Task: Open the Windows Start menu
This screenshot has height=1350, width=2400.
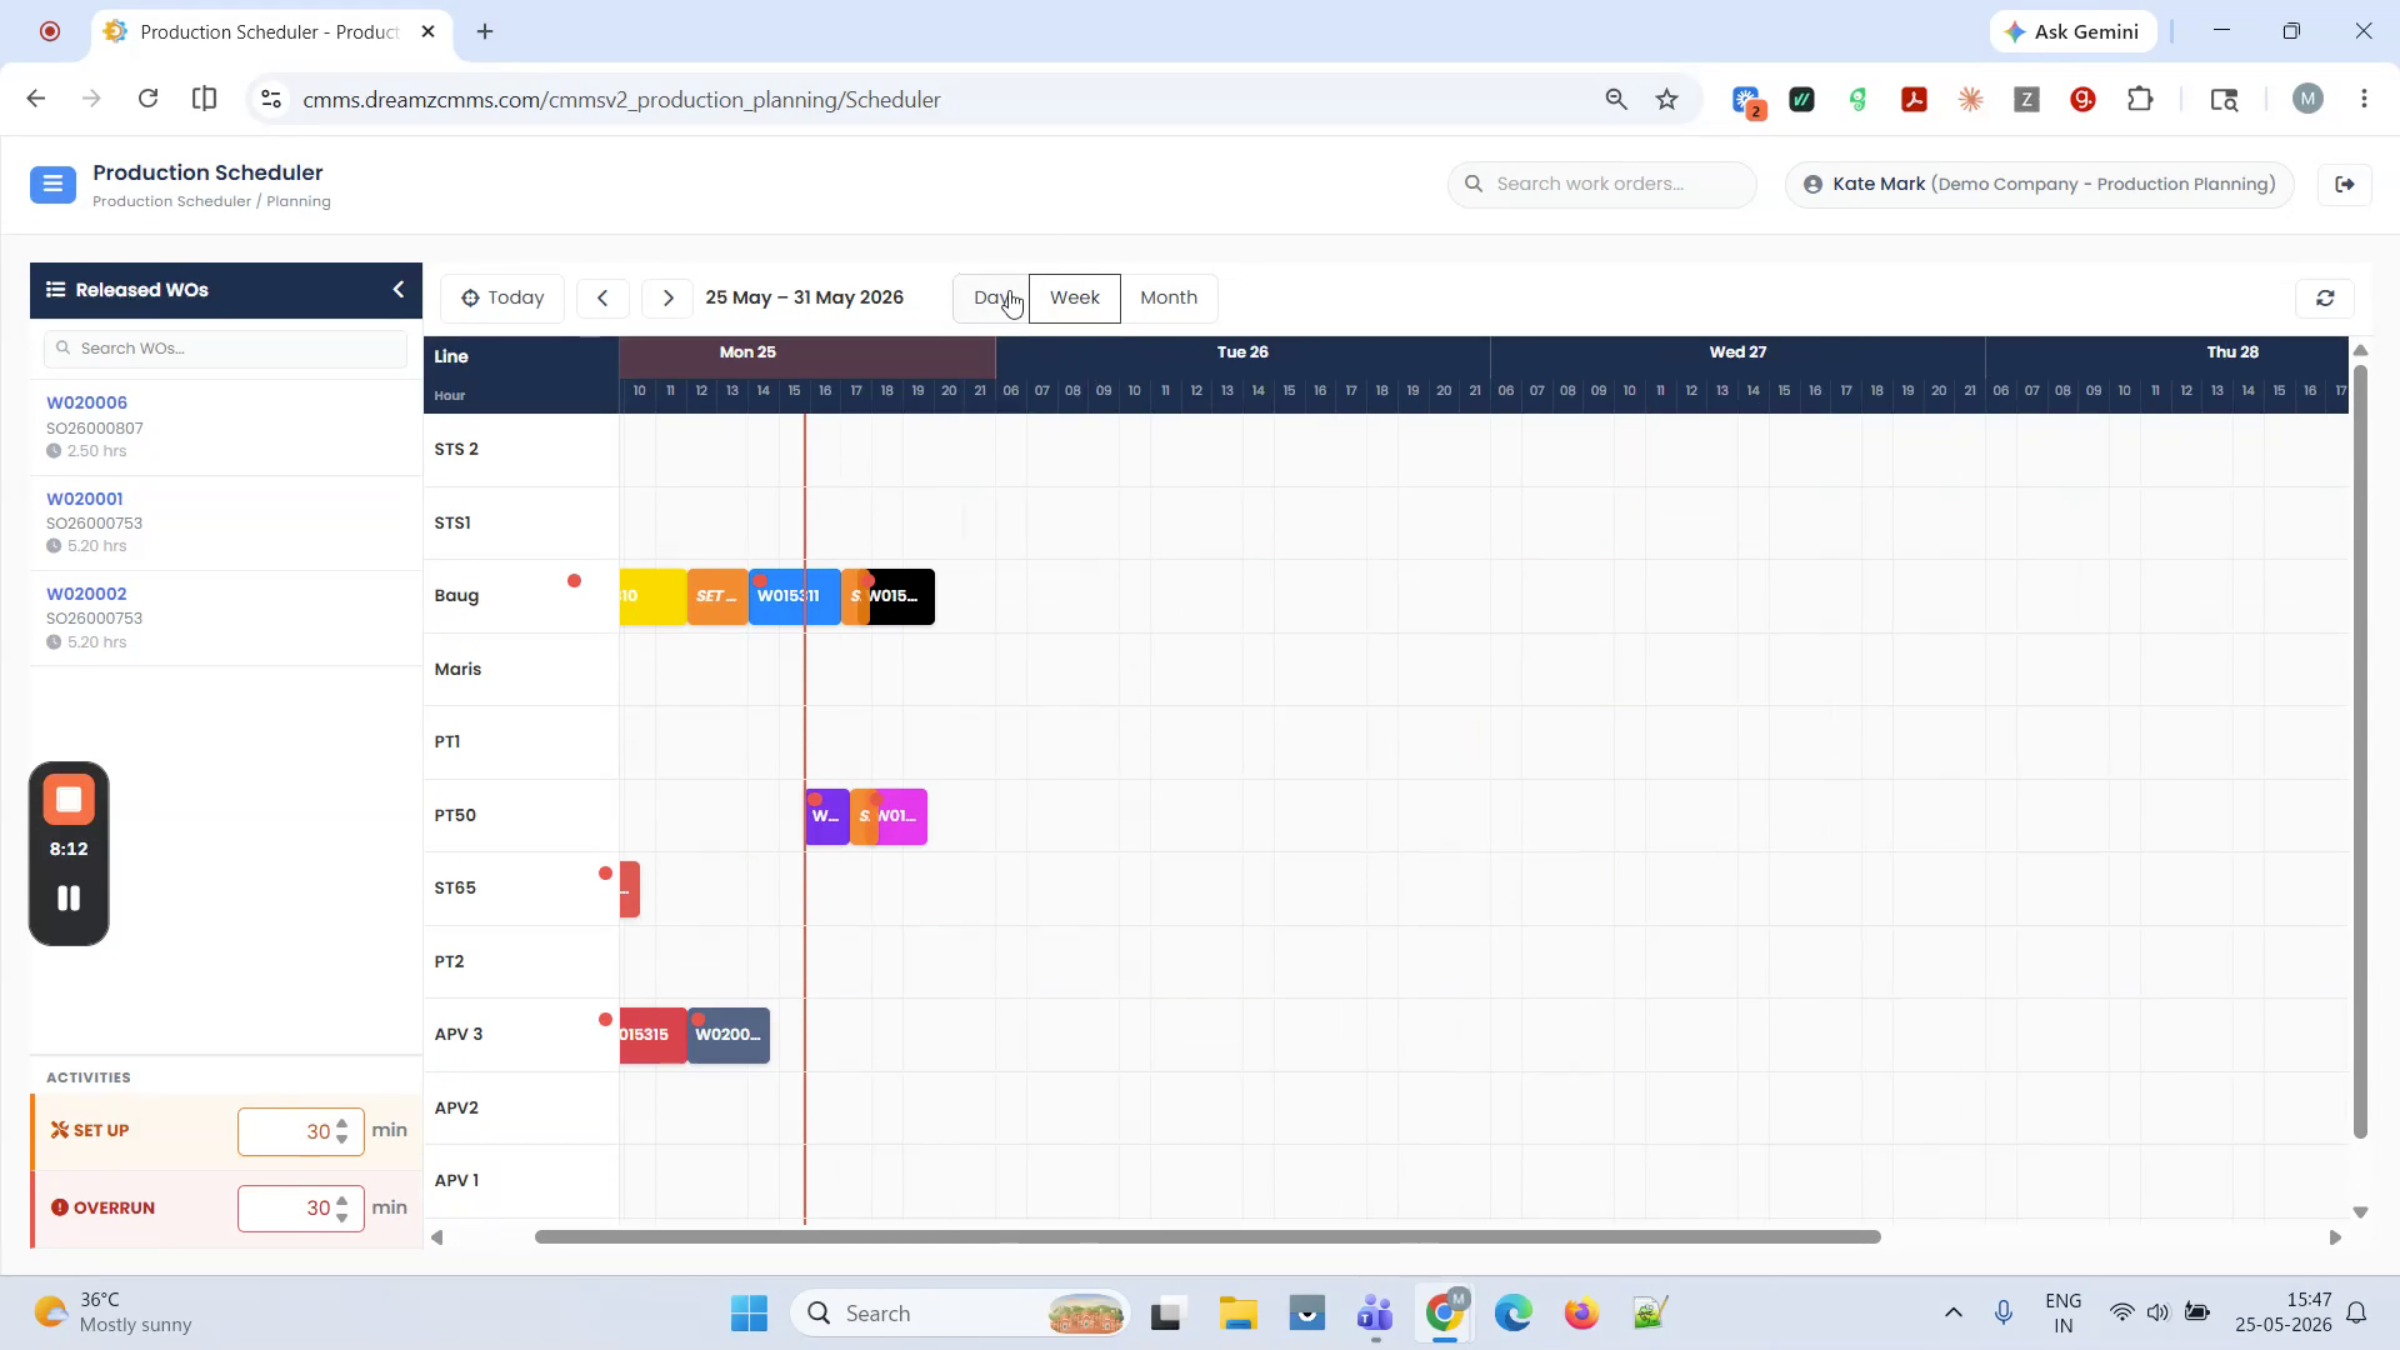Action: pos(749,1313)
